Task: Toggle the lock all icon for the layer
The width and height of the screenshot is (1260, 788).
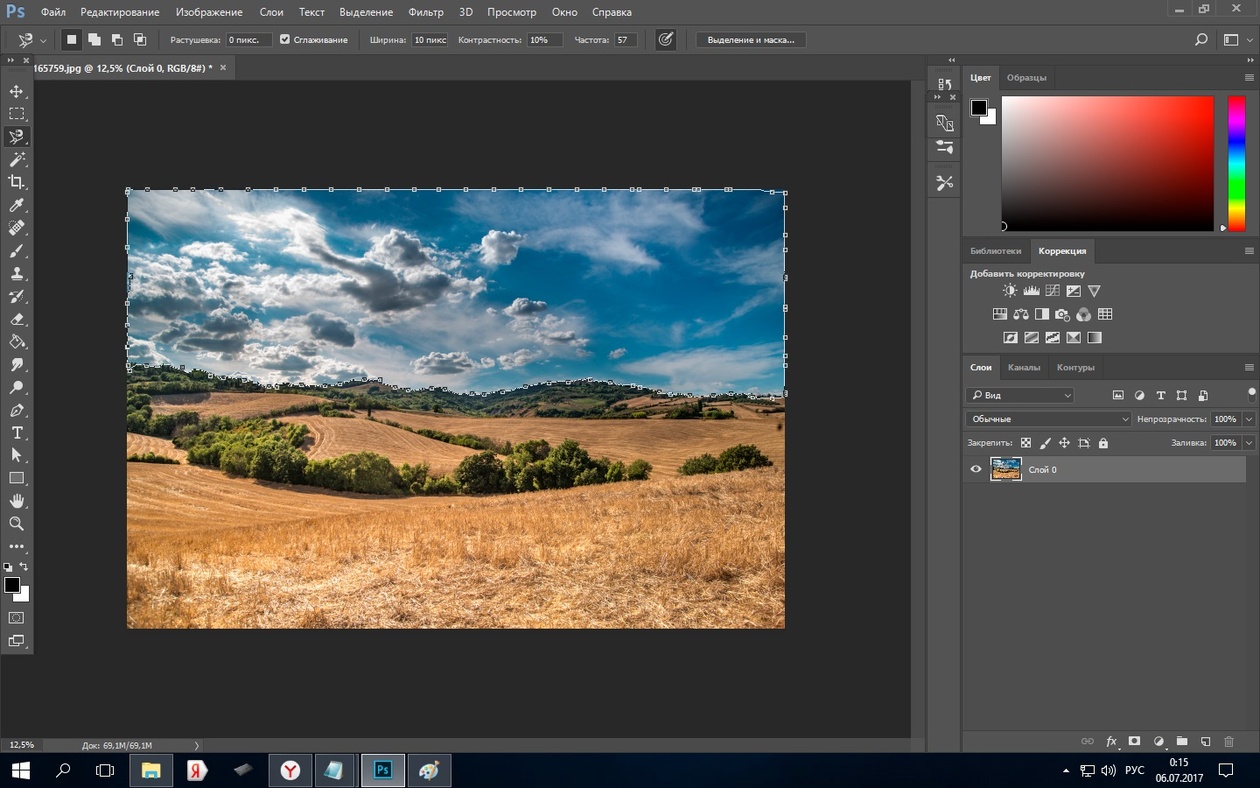Action: point(1103,443)
